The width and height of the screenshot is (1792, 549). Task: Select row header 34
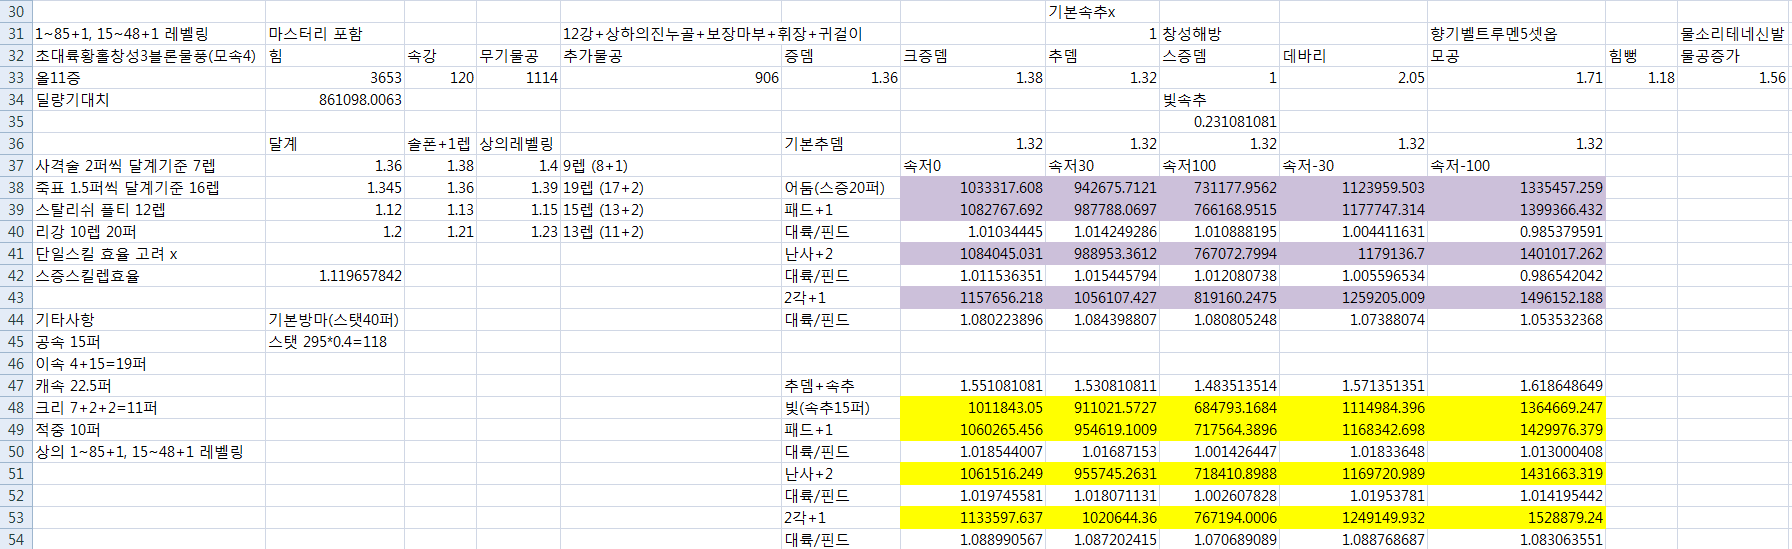16,100
